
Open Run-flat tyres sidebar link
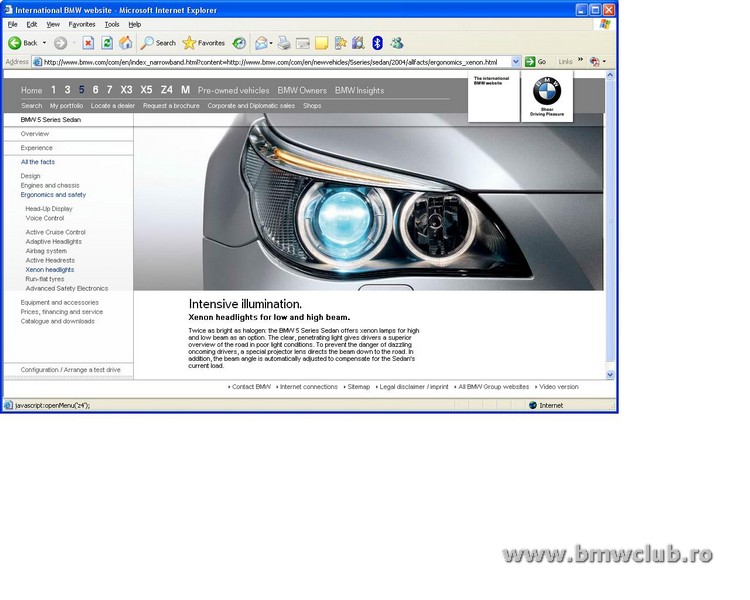44,279
